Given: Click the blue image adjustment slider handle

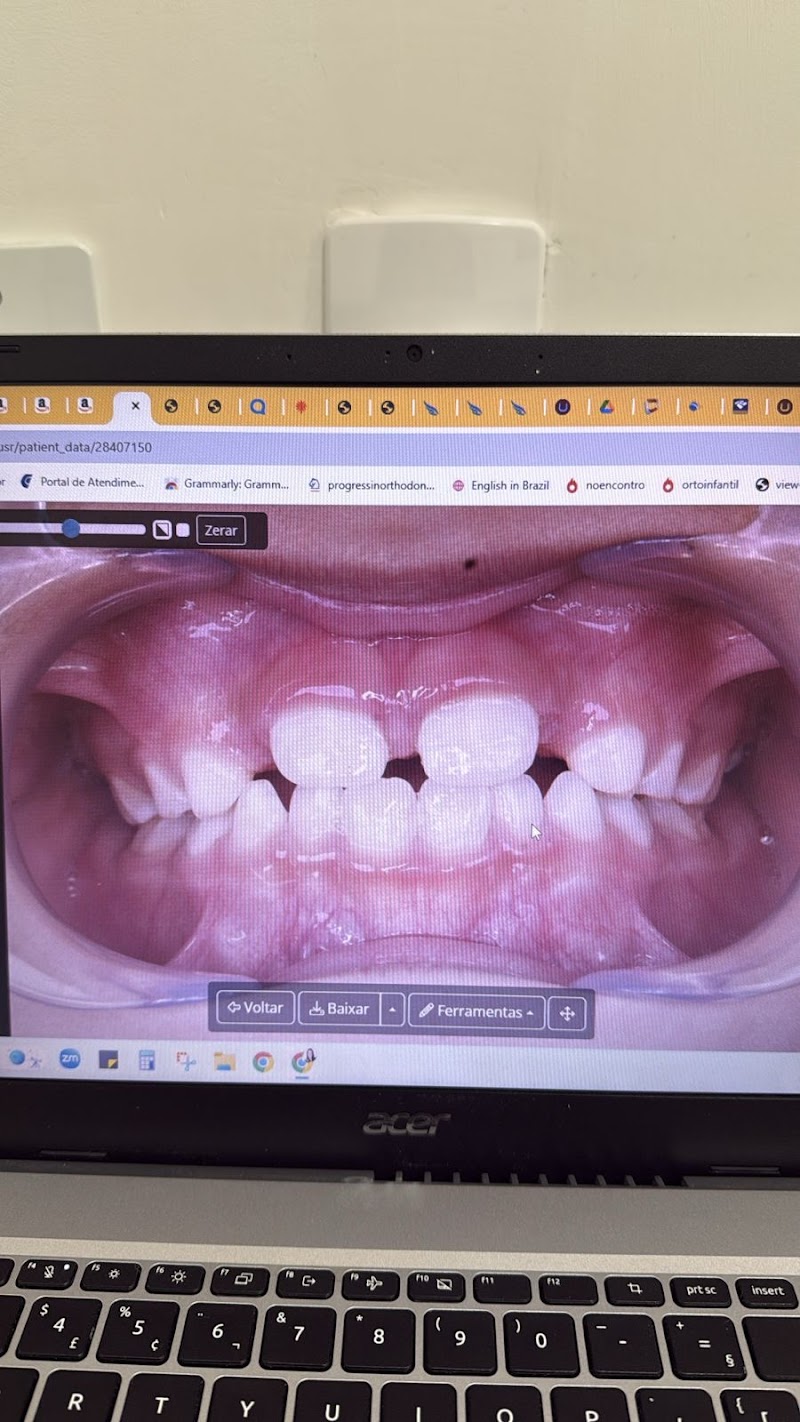Looking at the screenshot, I should point(71,528).
